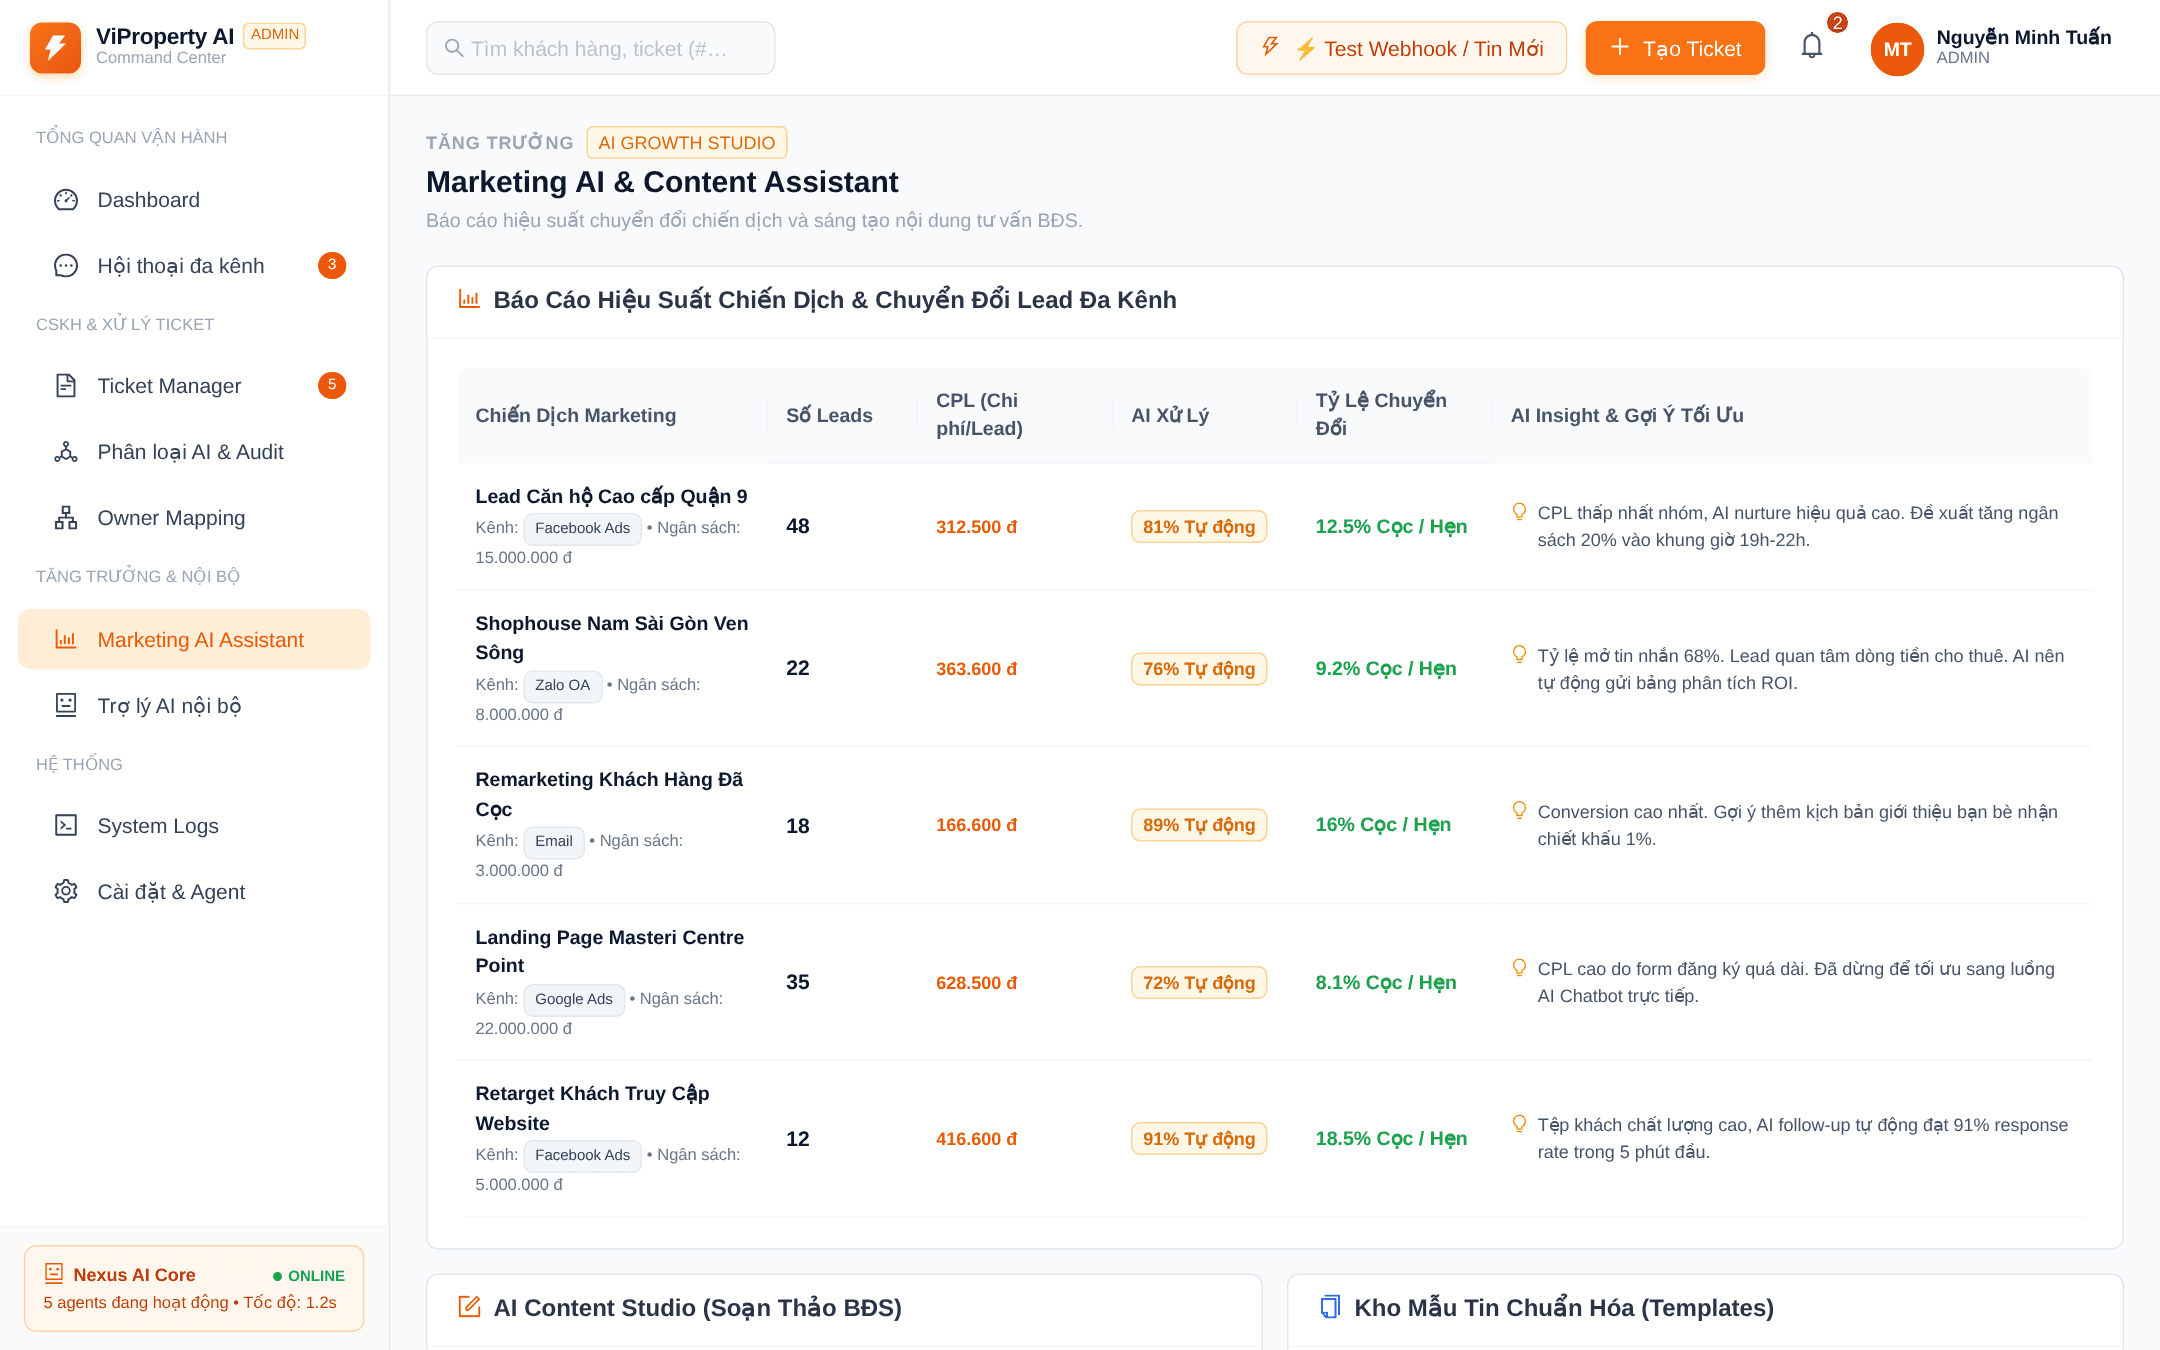Click the lightbulb icon in Remarketing Khách Hàng row
This screenshot has width=2160, height=1350.
click(1519, 811)
